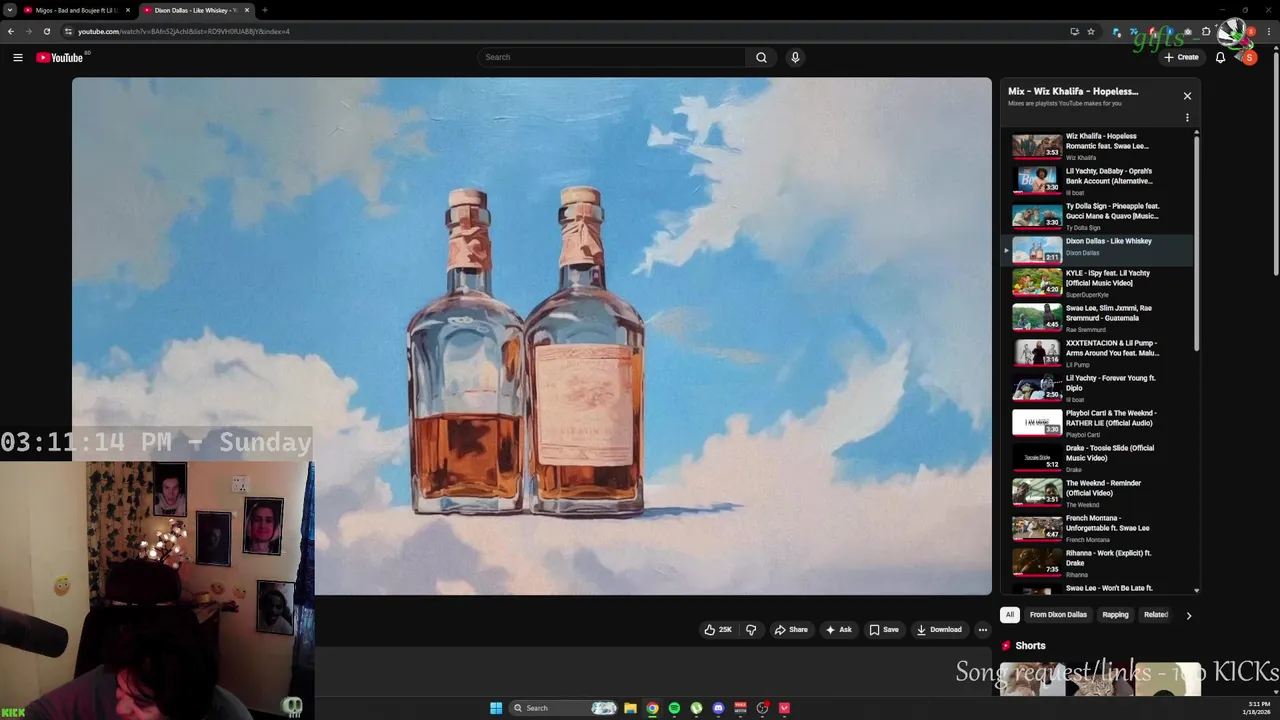Open the notifications bell
The image size is (1280, 720).
pyautogui.click(x=1220, y=57)
